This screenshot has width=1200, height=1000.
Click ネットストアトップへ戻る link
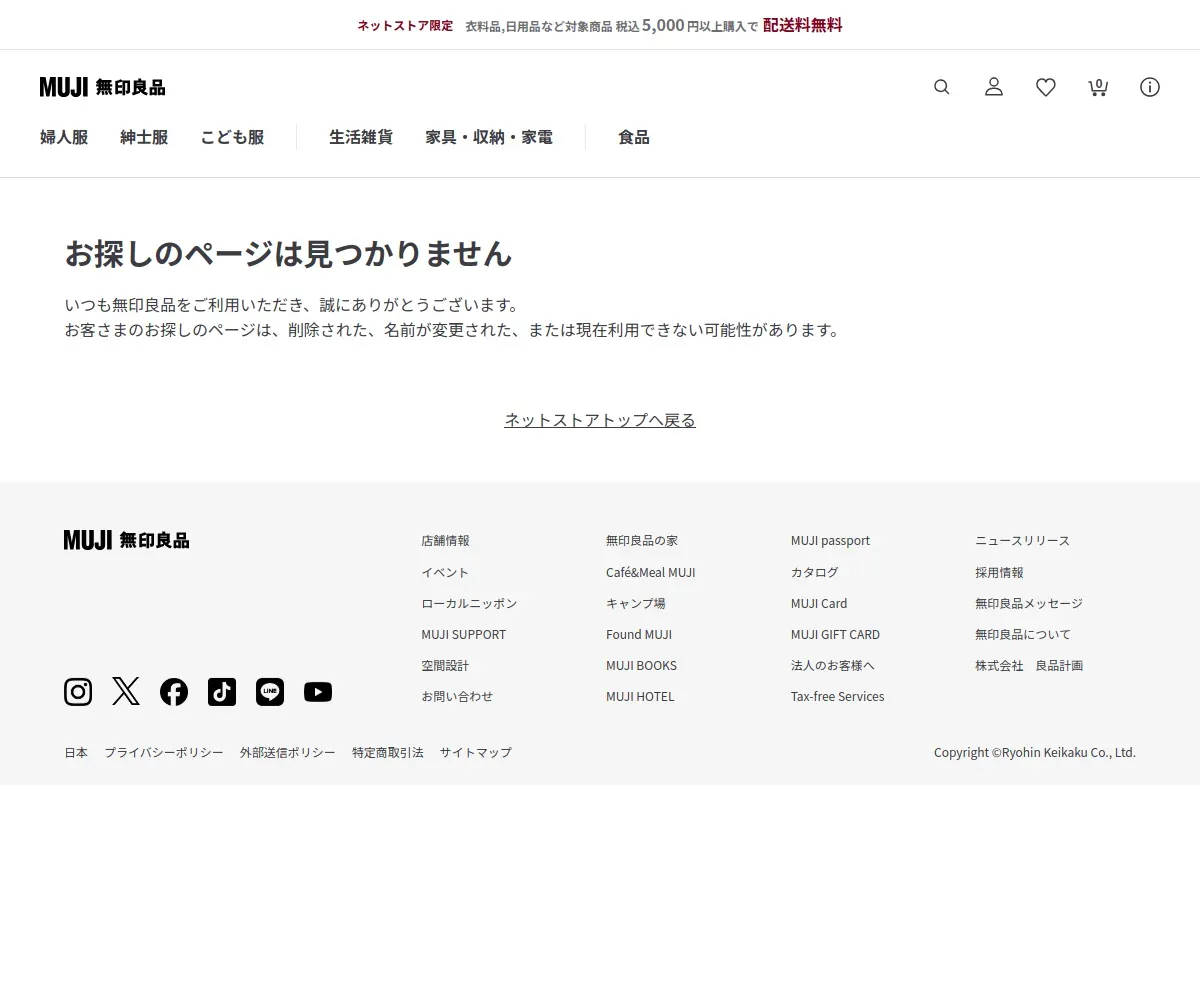pos(600,420)
